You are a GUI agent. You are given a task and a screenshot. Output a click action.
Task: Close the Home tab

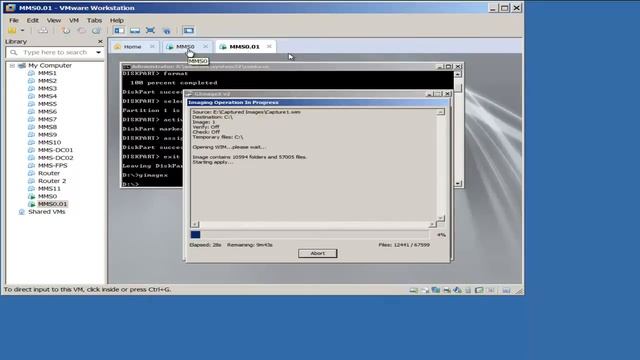152,47
